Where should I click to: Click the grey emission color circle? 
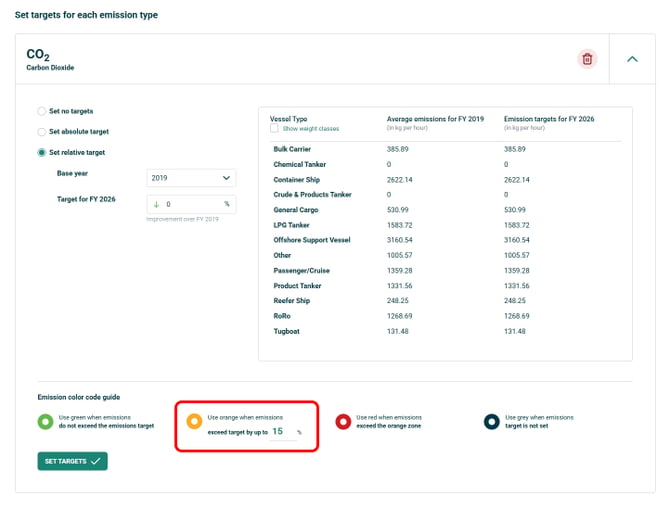[491, 421]
